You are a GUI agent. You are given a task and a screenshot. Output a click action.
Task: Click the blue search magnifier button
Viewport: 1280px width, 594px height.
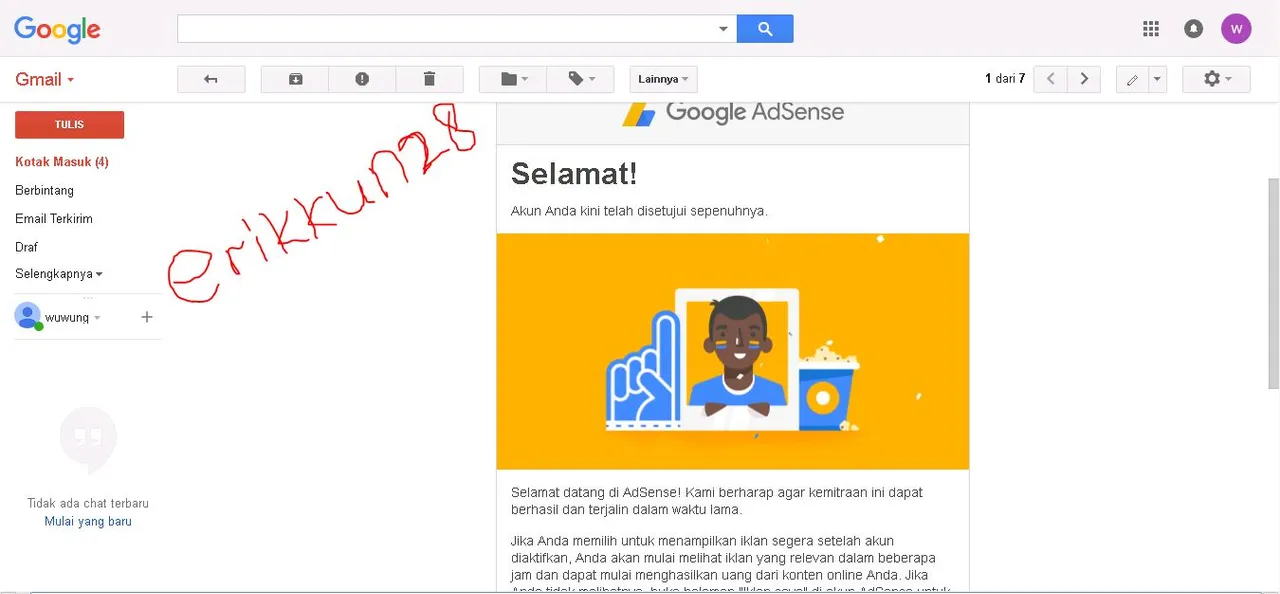(x=765, y=29)
